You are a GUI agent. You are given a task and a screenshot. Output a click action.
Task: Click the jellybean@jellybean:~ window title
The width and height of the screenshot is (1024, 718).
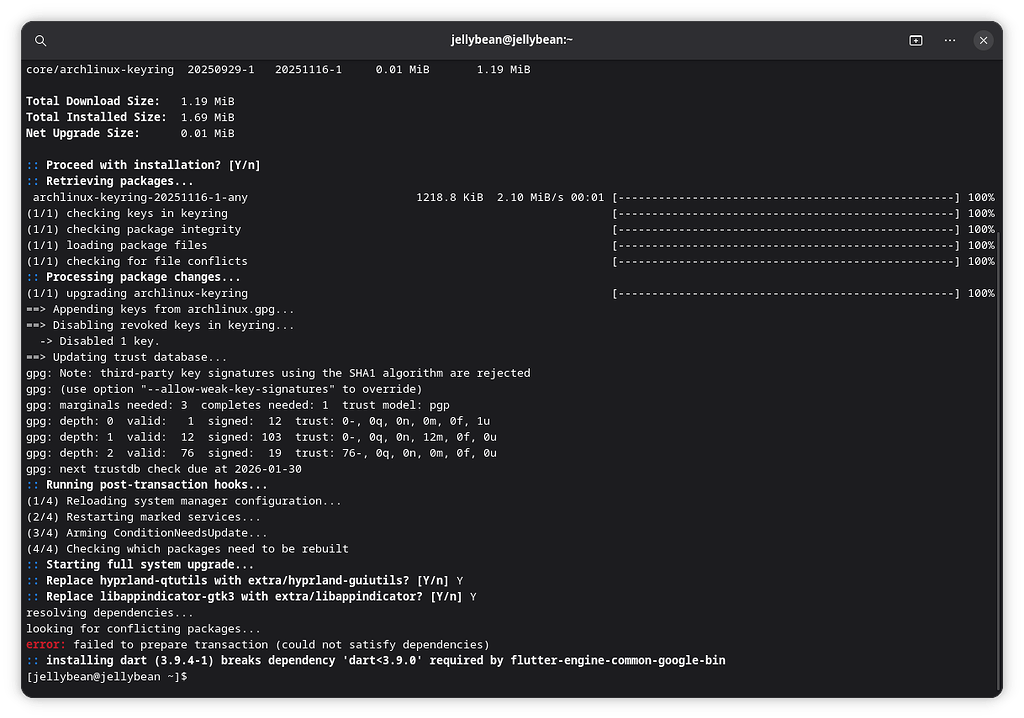tap(511, 40)
